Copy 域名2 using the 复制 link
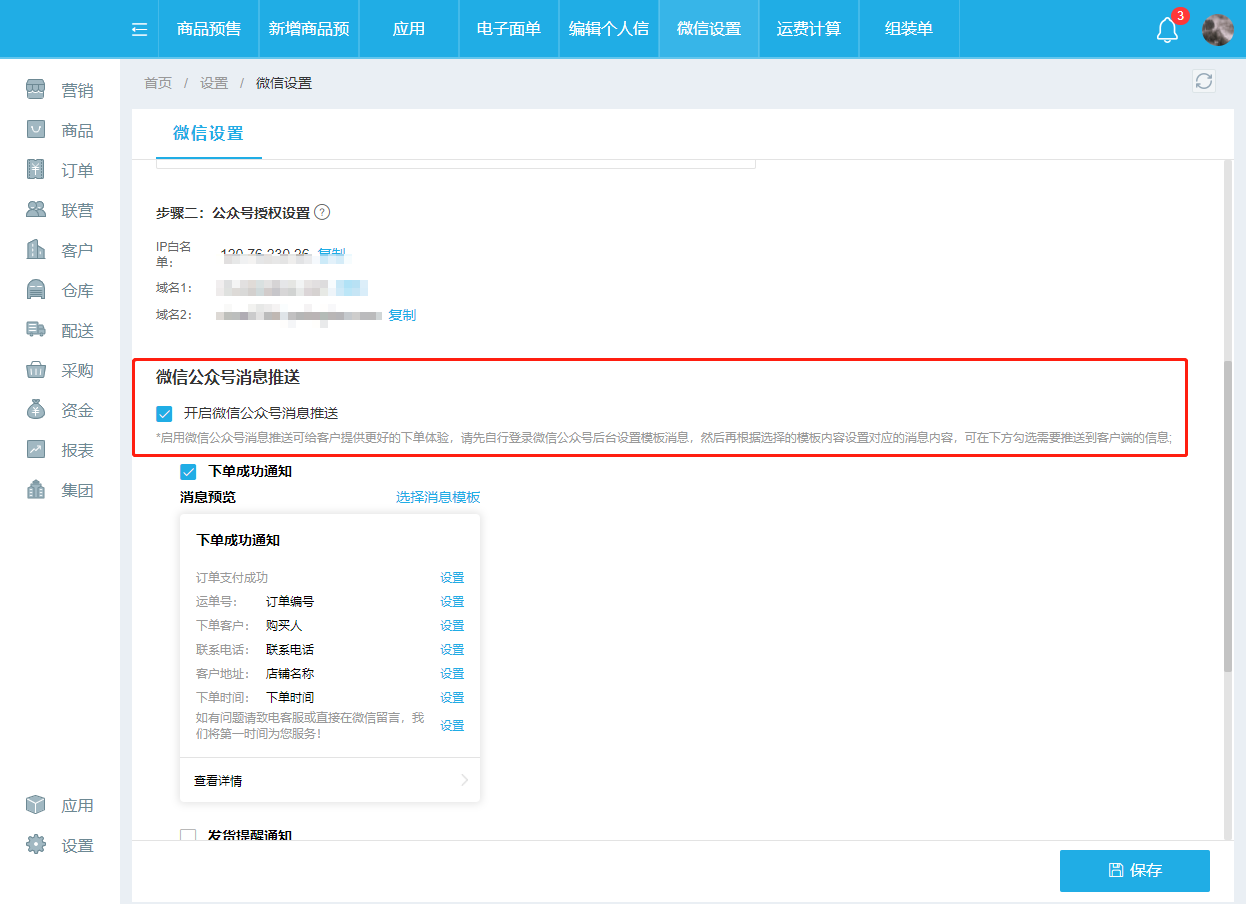 coord(402,315)
